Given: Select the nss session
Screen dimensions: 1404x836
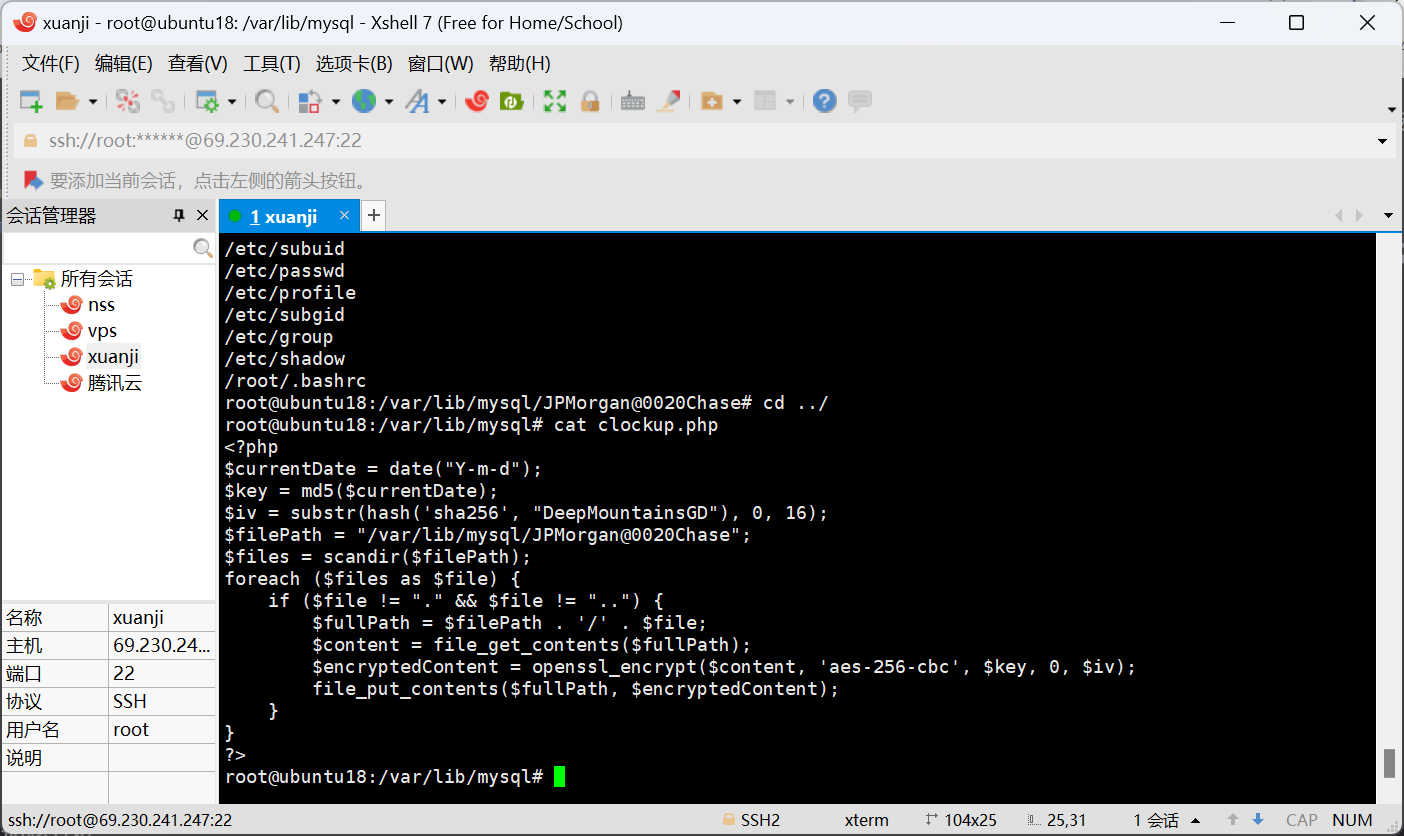Looking at the screenshot, I should point(101,305).
